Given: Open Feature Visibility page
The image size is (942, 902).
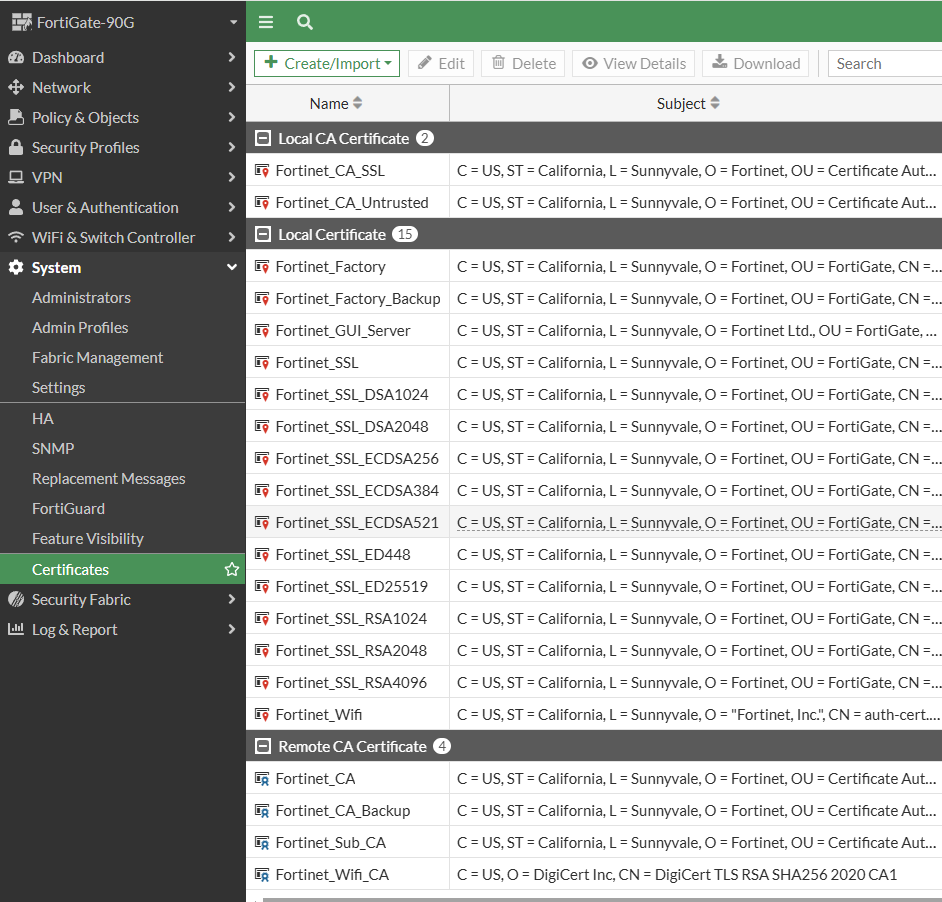Looking at the screenshot, I should coord(88,538).
